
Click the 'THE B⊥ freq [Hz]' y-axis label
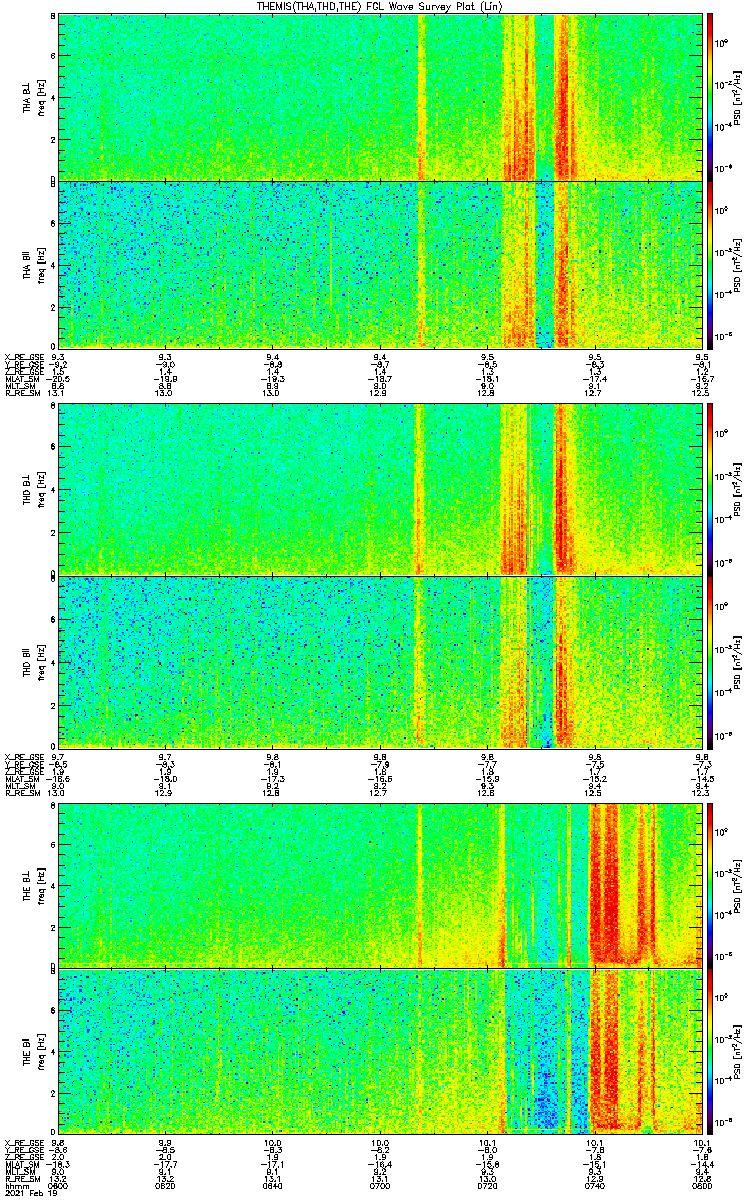(x=32, y=884)
